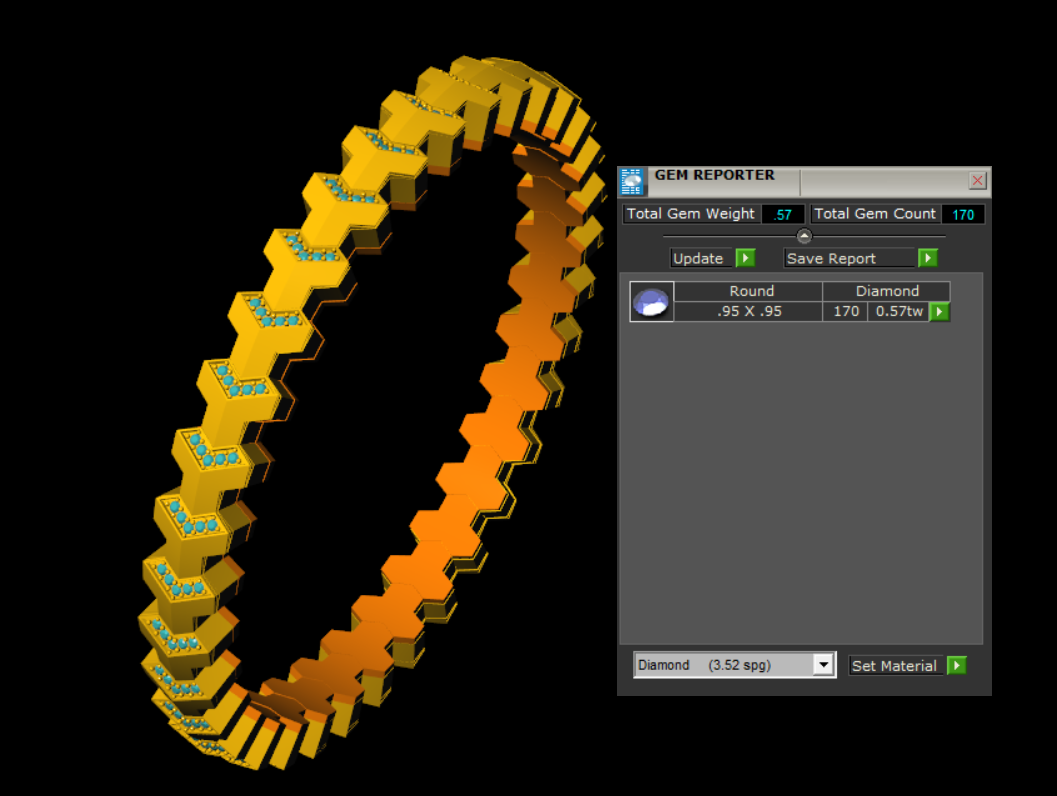Click the Gem Reporter panel icon
The image size is (1057, 796).
632,181
